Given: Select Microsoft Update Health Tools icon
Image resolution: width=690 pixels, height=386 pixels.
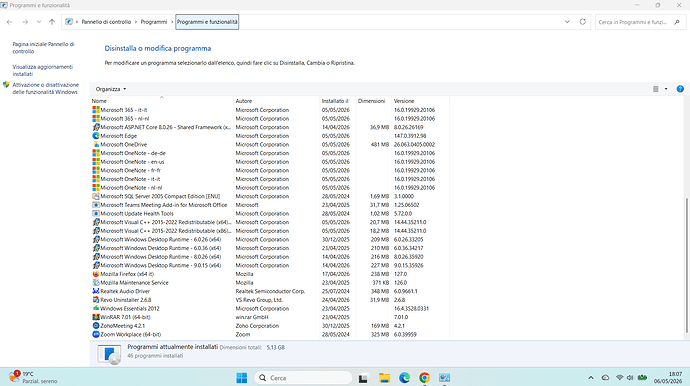Looking at the screenshot, I should pyautogui.click(x=95, y=213).
